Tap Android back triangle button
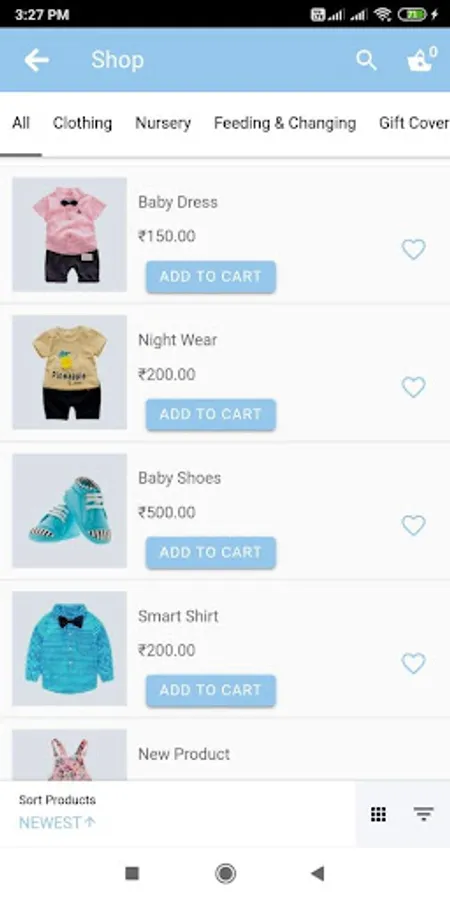 coord(317,874)
